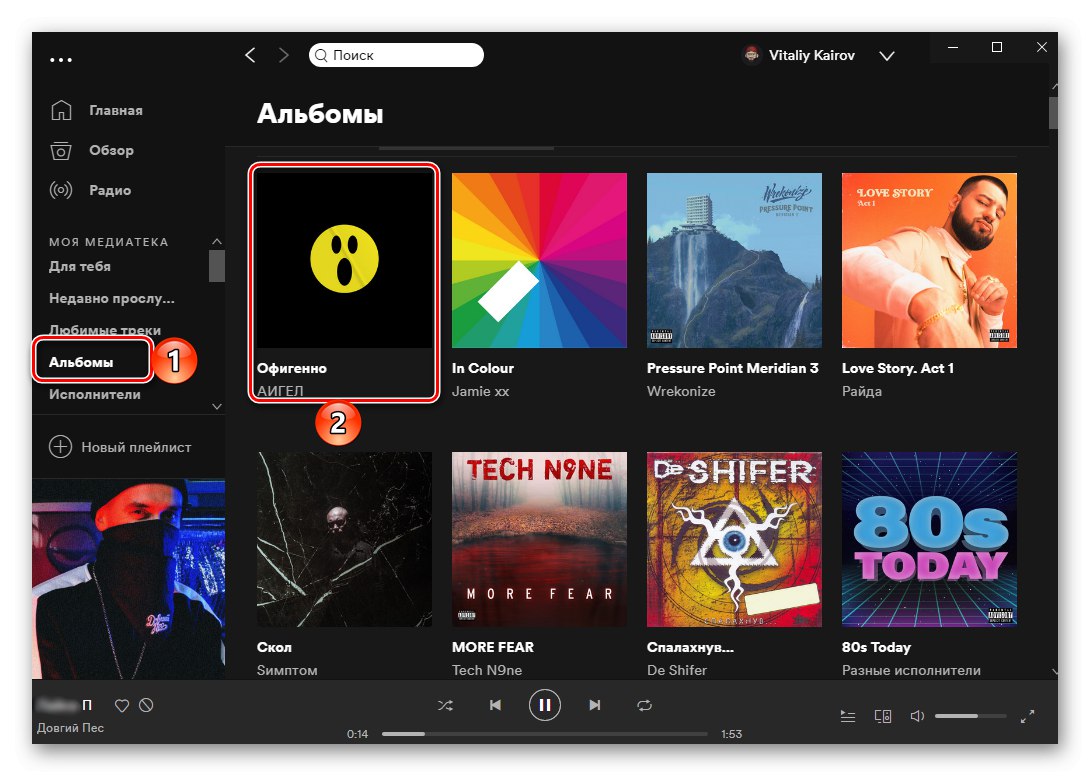Open Главная in the sidebar

coord(97,110)
